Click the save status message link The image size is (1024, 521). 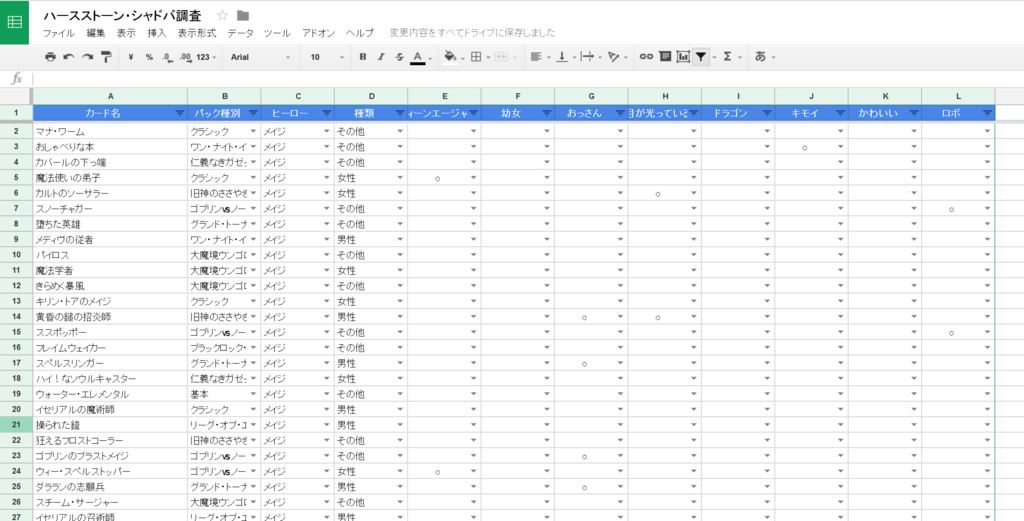pos(472,33)
